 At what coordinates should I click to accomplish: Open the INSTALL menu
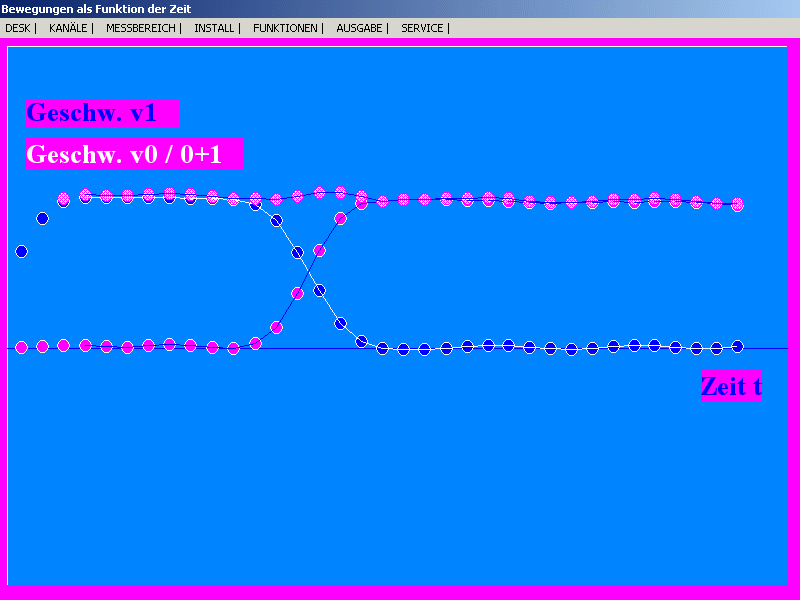point(214,28)
